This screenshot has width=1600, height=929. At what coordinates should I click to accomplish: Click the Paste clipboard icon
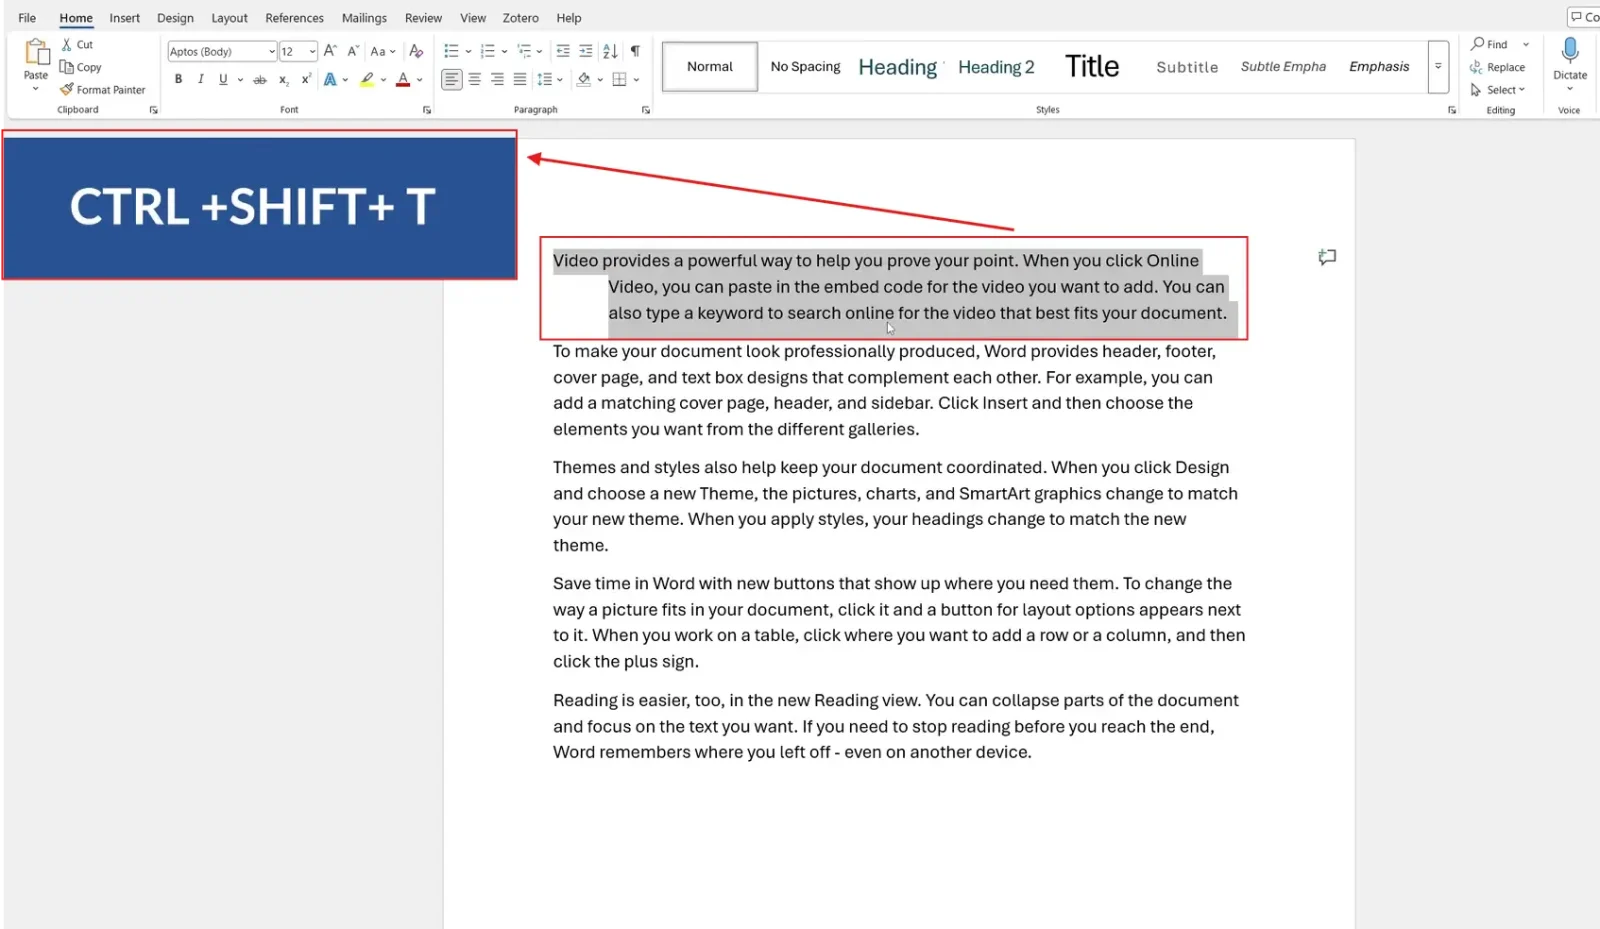pyautogui.click(x=36, y=52)
